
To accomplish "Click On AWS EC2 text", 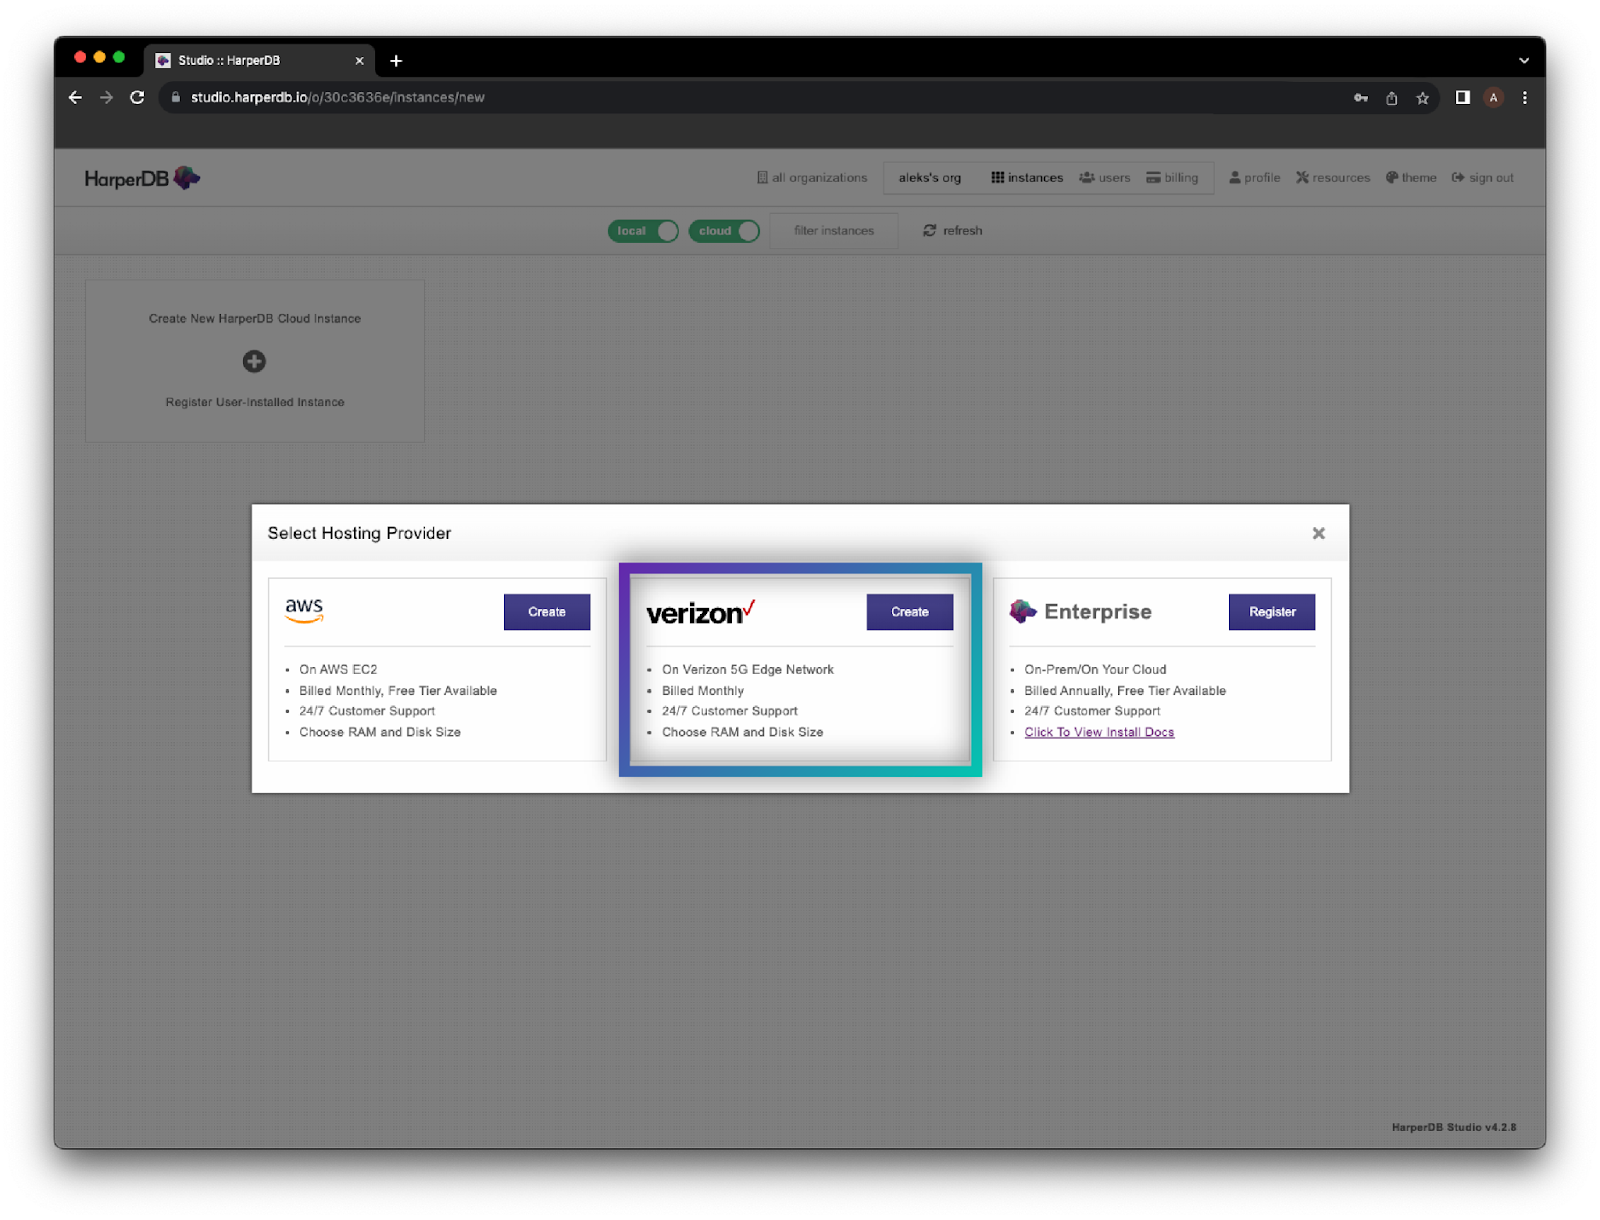I will coord(338,669).
